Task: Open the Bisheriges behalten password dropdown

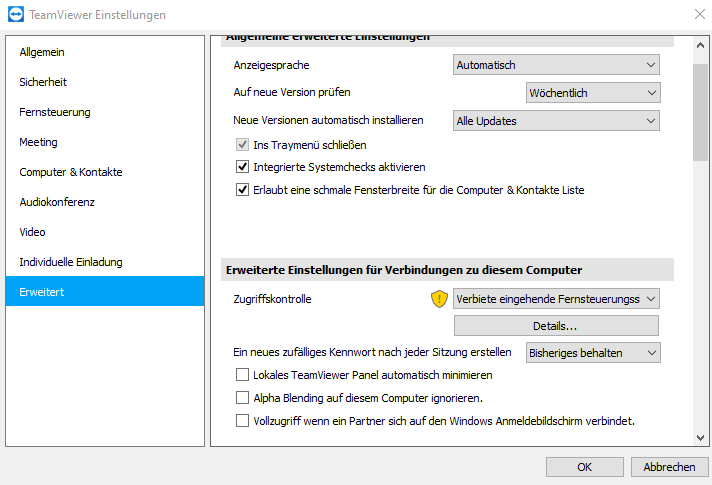Action: [x=593, y=353]
